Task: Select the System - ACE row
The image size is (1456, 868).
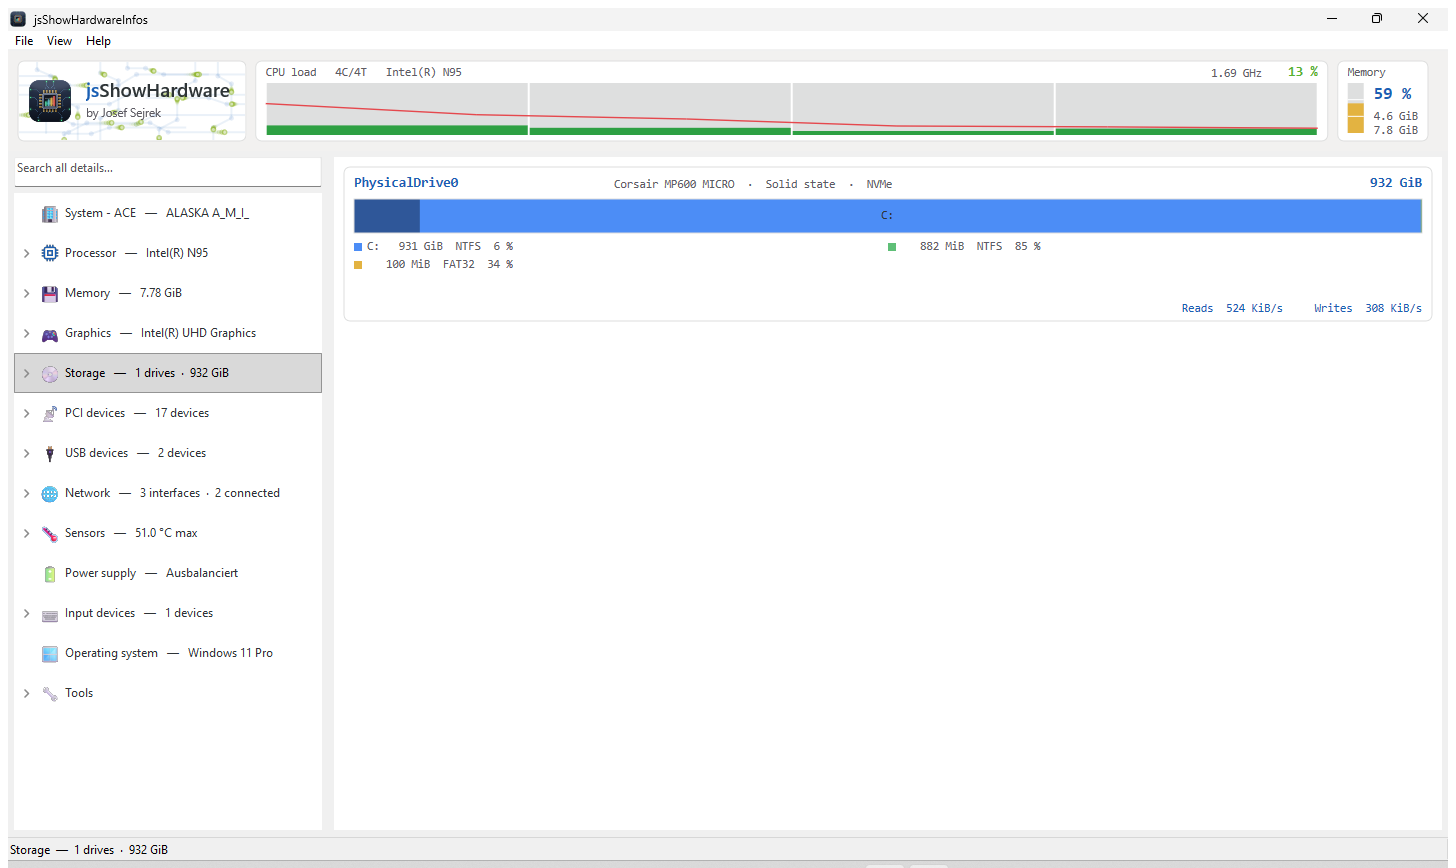Action: tap(168, 213)
